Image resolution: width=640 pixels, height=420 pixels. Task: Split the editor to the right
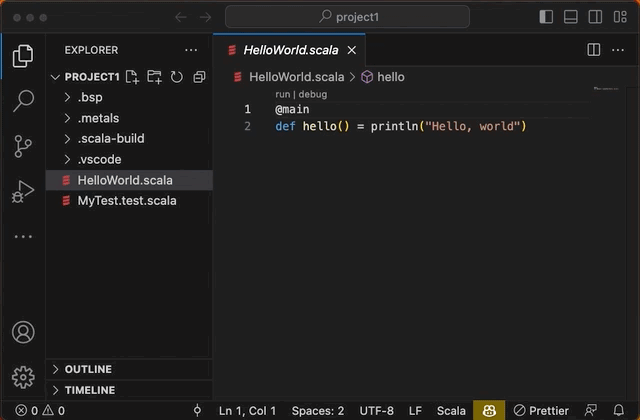[593, 50]
